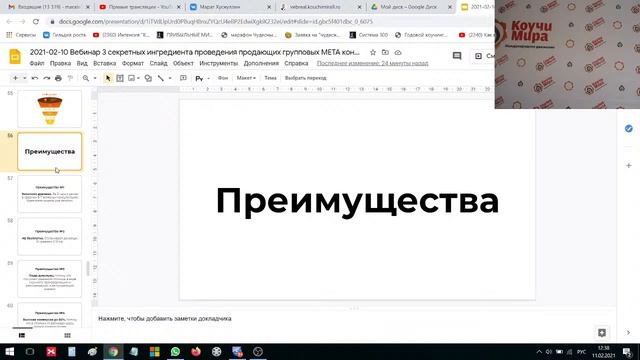Click the last edit history link

click(x=373, y=63)
